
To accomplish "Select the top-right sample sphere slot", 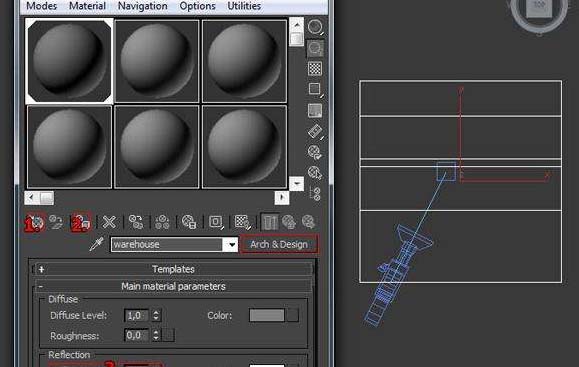I will (x=244, y=61).
